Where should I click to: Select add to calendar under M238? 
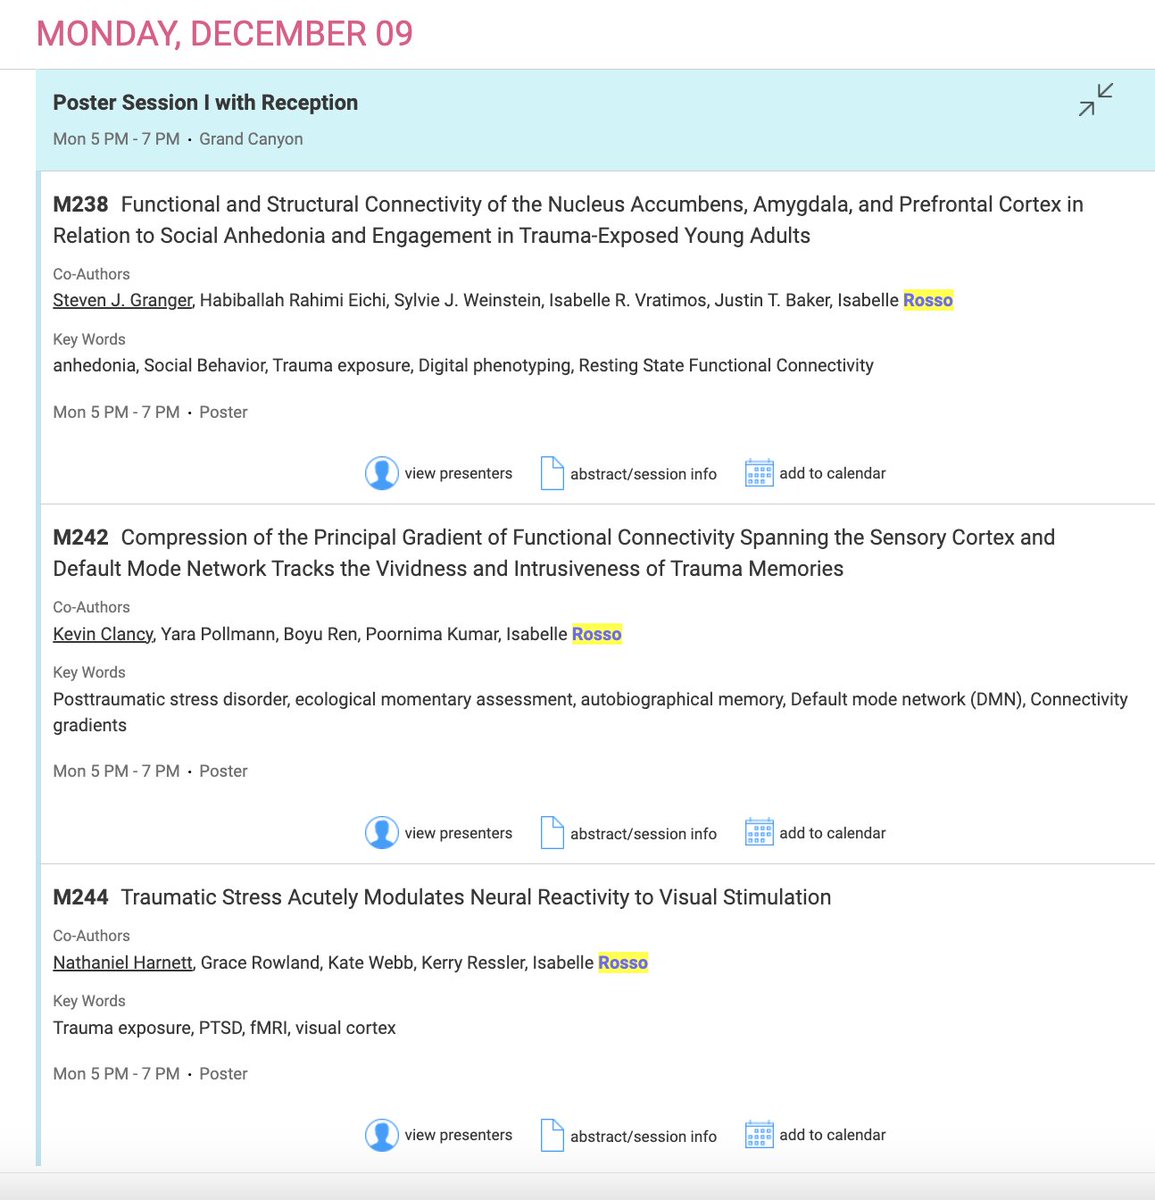coord(832,473)
